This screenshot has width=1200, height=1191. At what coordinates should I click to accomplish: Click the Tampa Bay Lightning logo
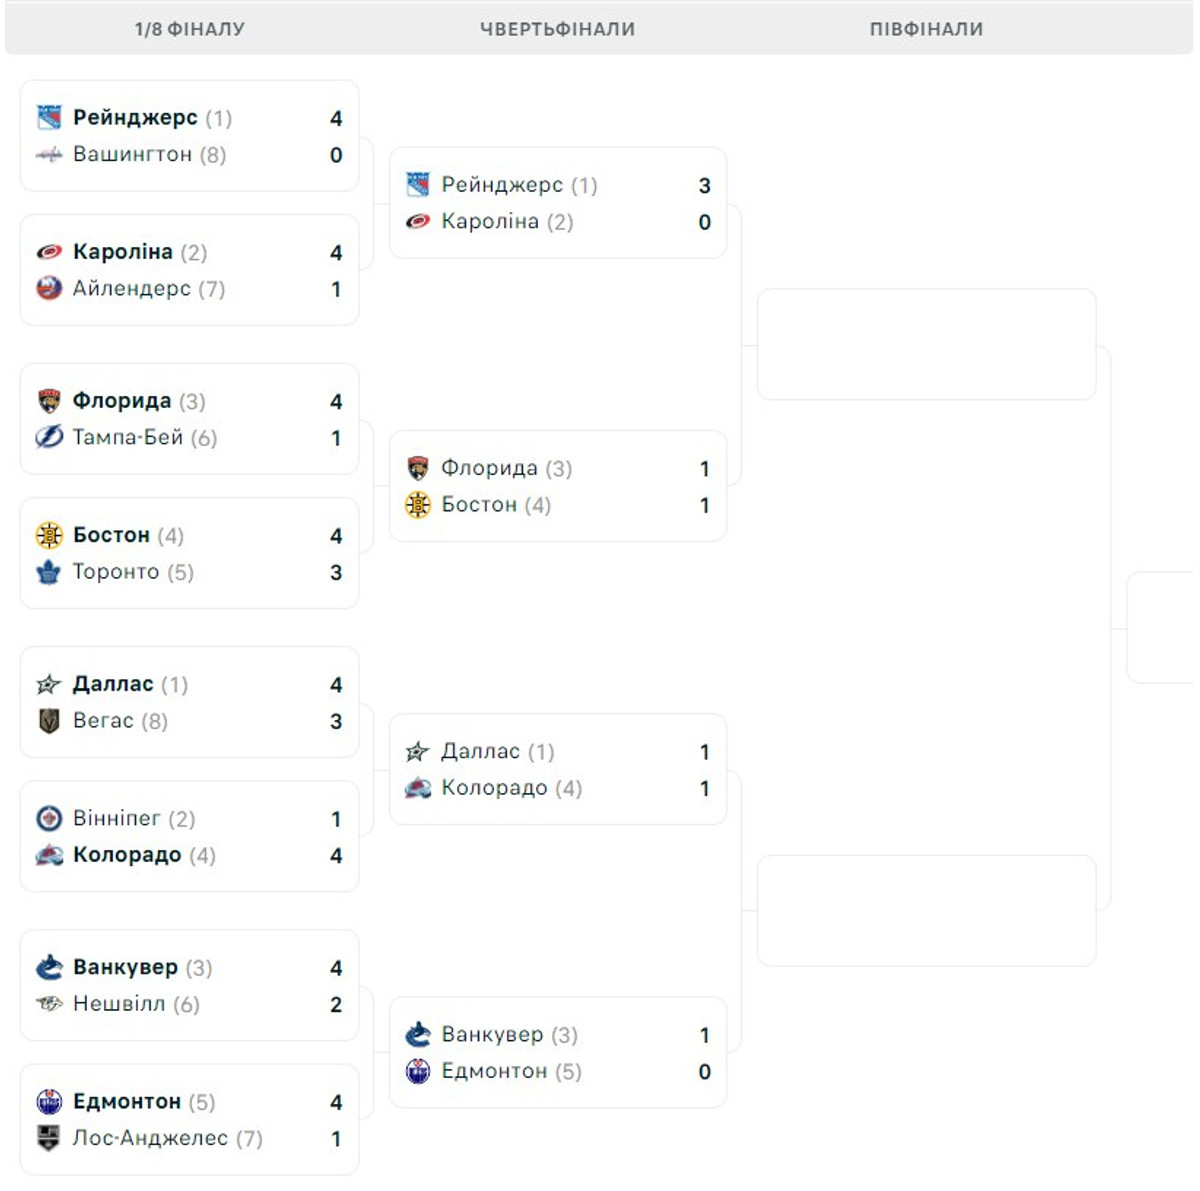(49, 438)
